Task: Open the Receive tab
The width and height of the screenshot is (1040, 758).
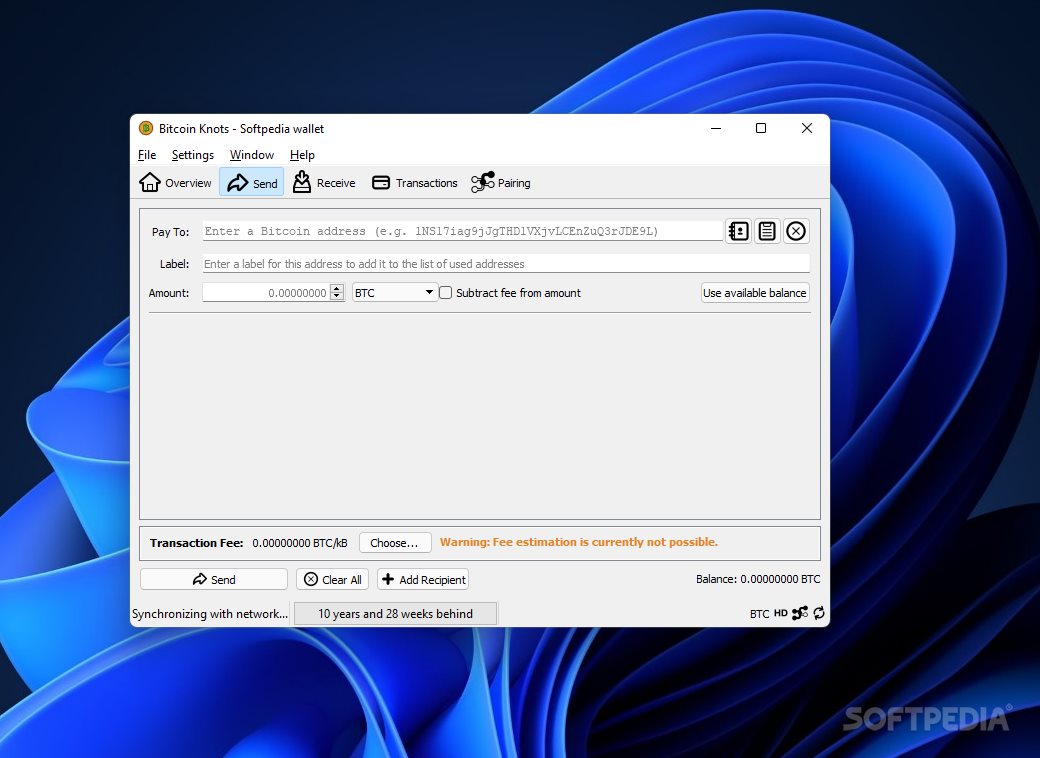Action: [324, 182]
